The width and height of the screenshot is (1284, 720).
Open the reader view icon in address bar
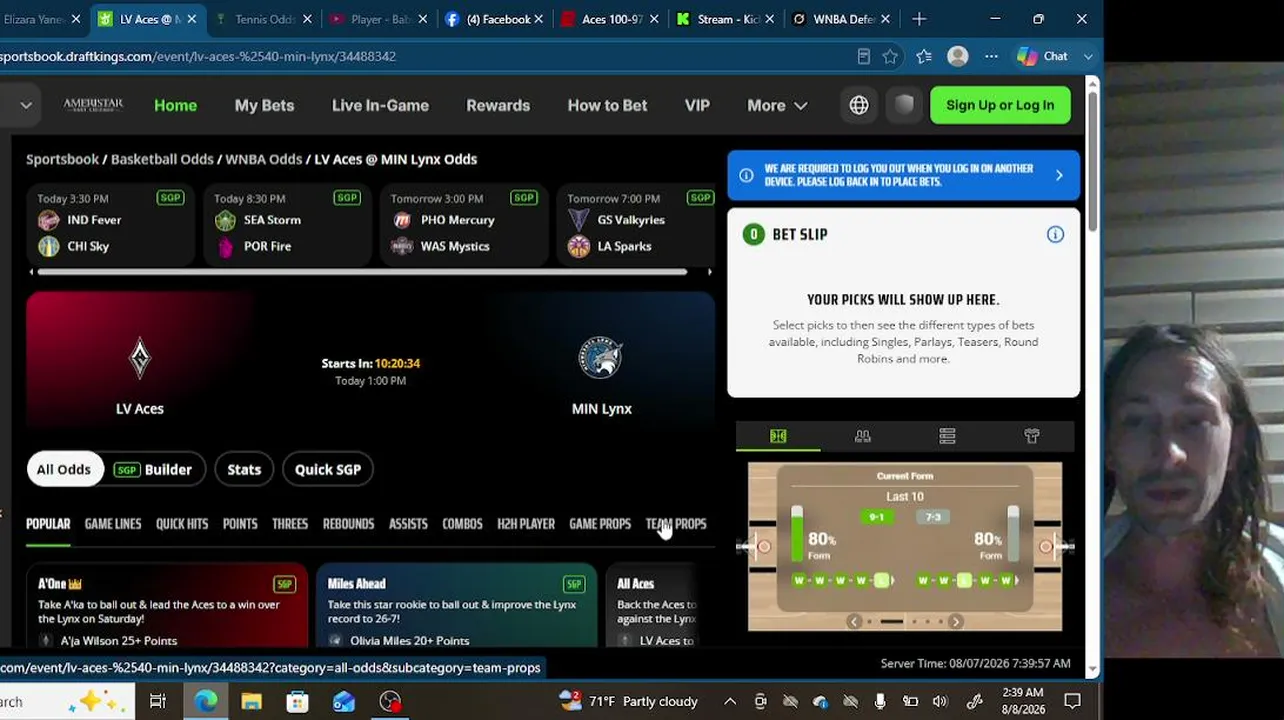(863, 56)
